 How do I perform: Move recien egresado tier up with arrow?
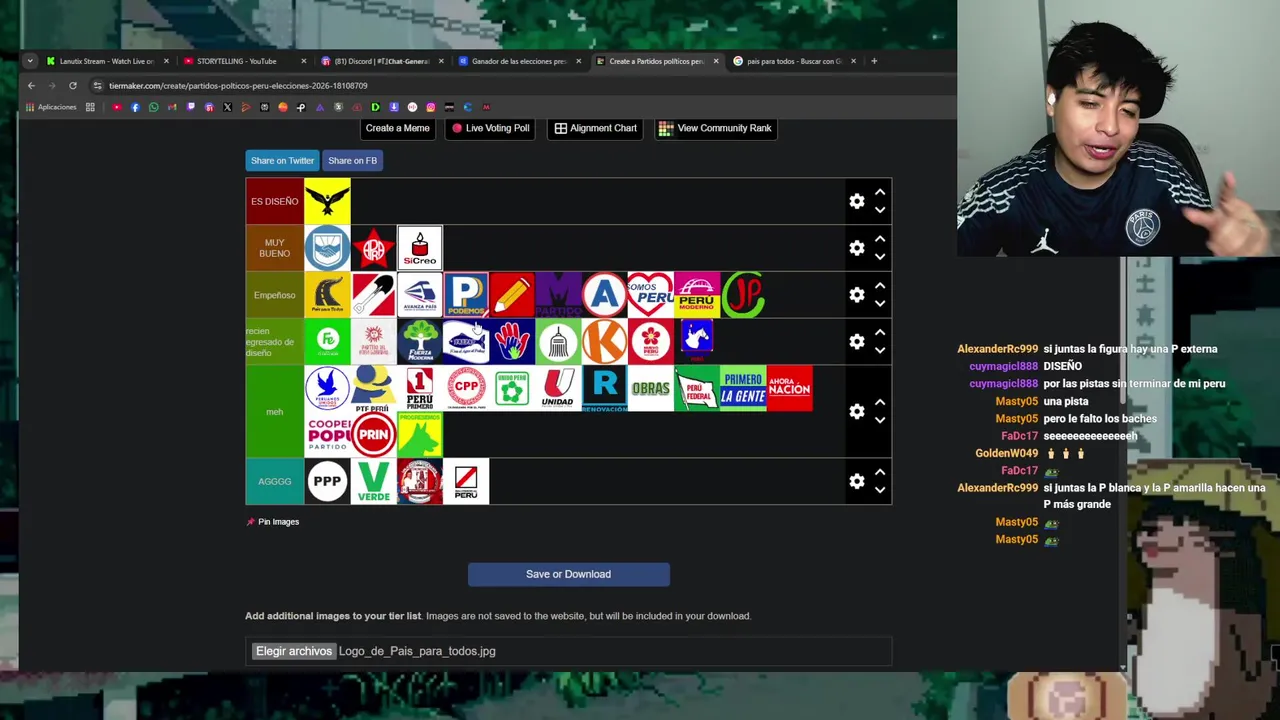coord(880,332)
